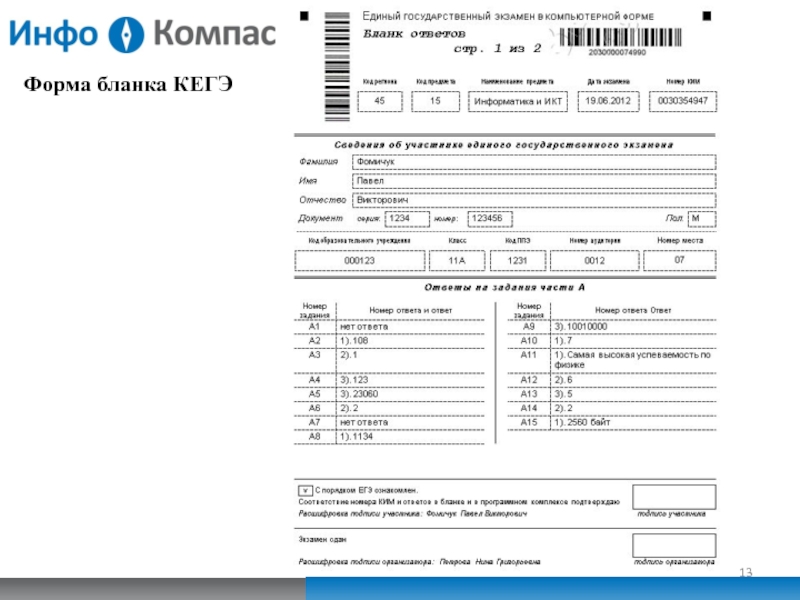Click the class field '11А'
The image size is (800, 600).
(457, 261)
